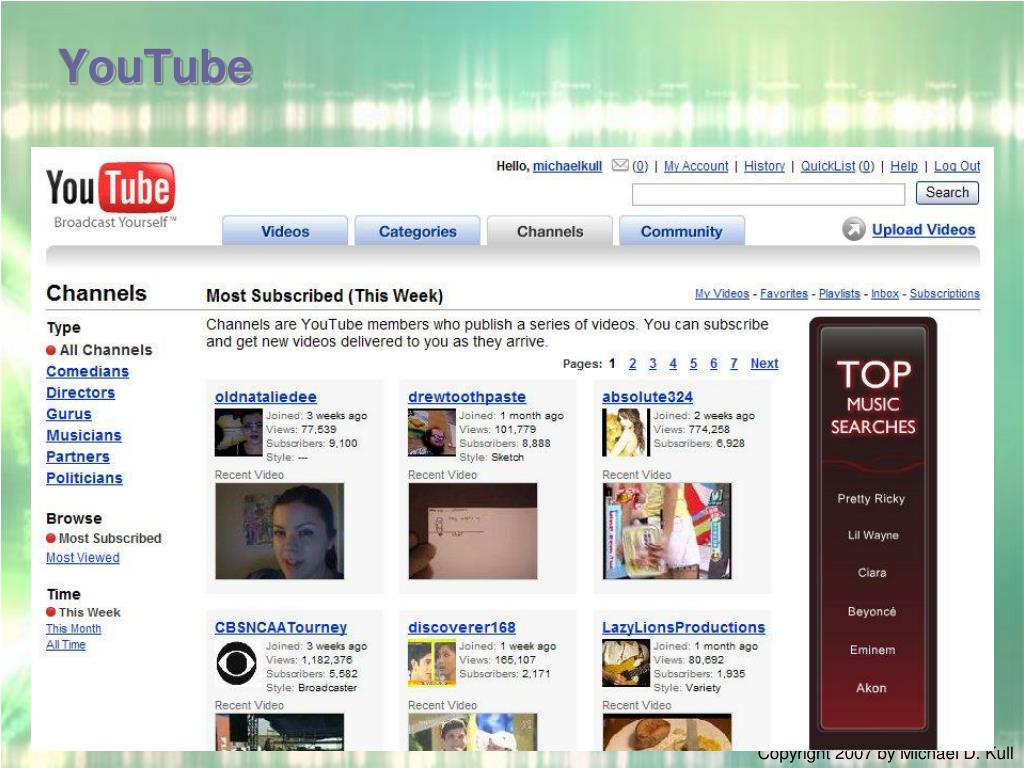Image resolution: width=1024 pixels, height=768 pixels.
Task: Show channels for All Time
Action: pos(66,645)
